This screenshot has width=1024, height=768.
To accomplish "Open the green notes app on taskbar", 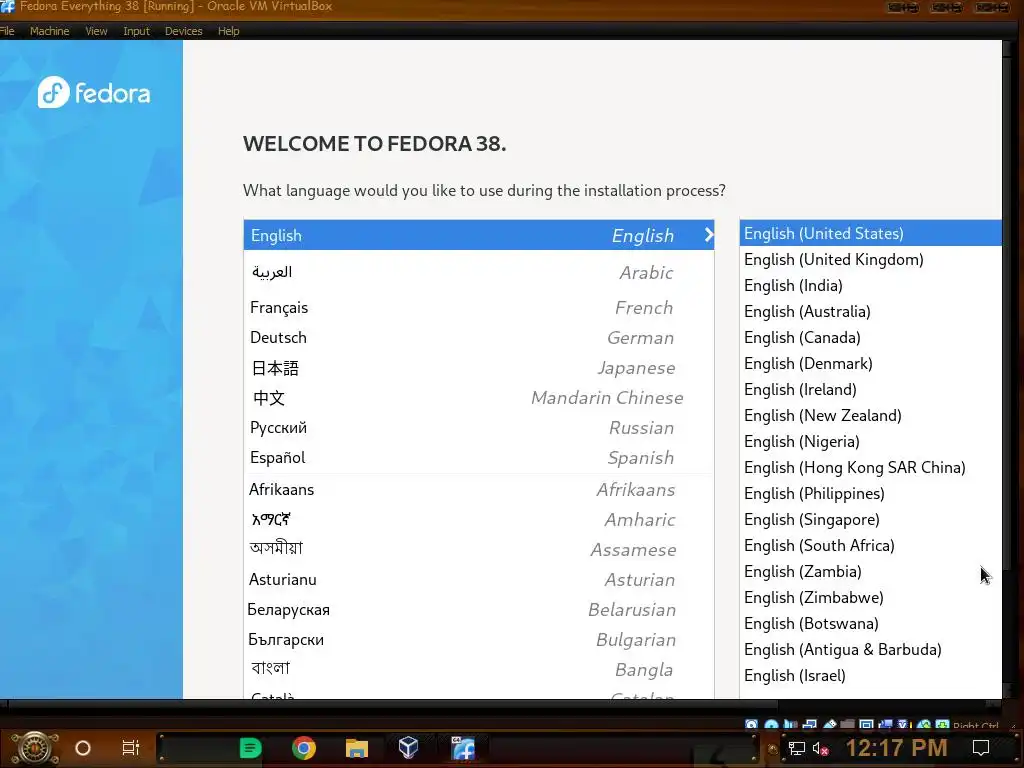I will point(250,748).
